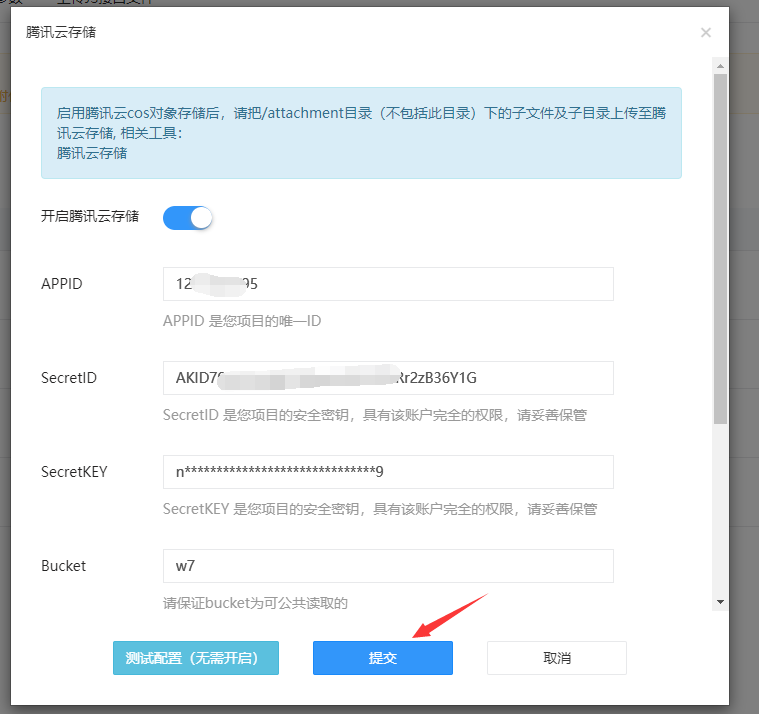The image size is (759, 714).
Task: Close the 腾讯云存储 dialog with the X
Action: (x=706, y=32)
